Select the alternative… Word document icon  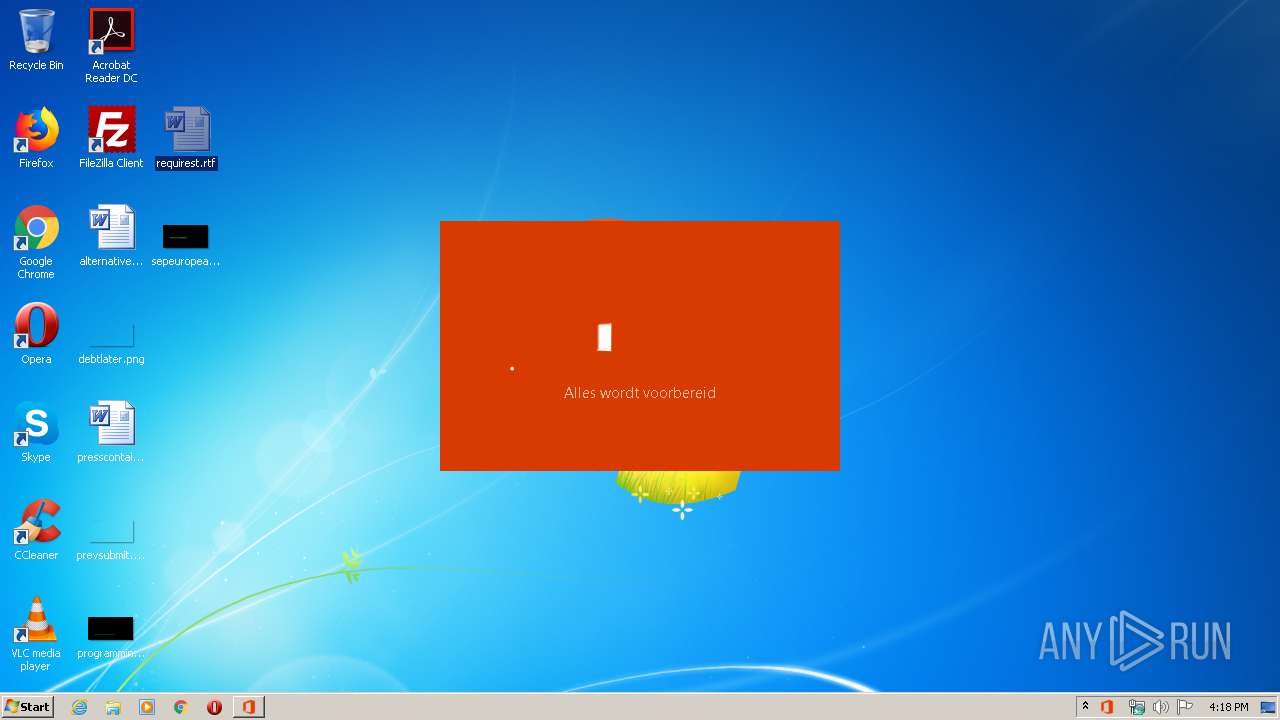click(x=111, y=236)
